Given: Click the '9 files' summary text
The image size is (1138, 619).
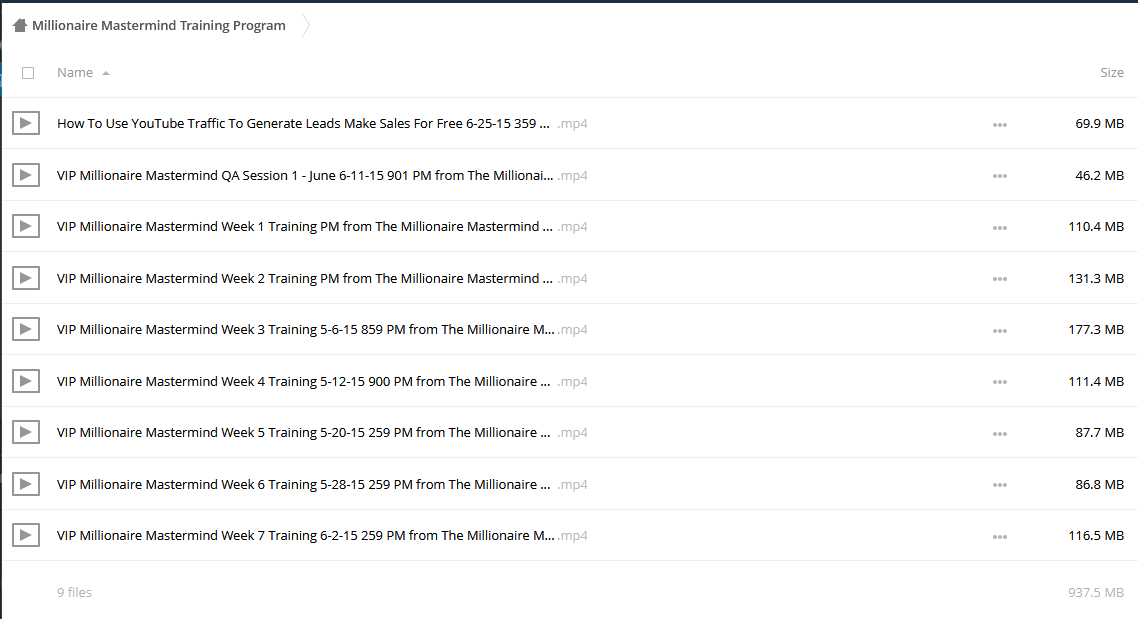Looking at the screenshot, I should coord(75,592).
